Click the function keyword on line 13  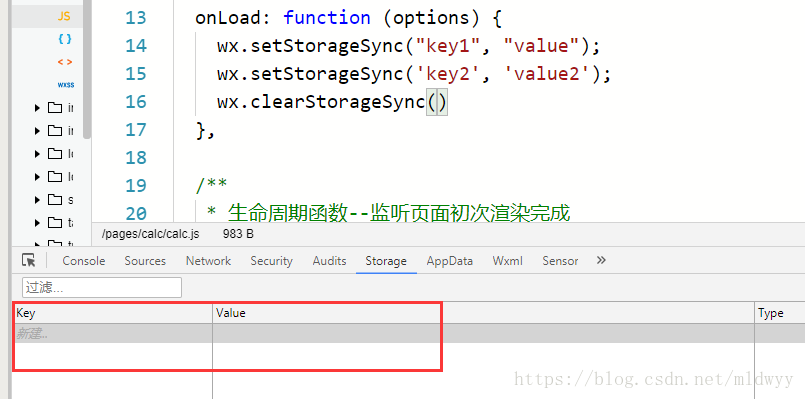327,18
